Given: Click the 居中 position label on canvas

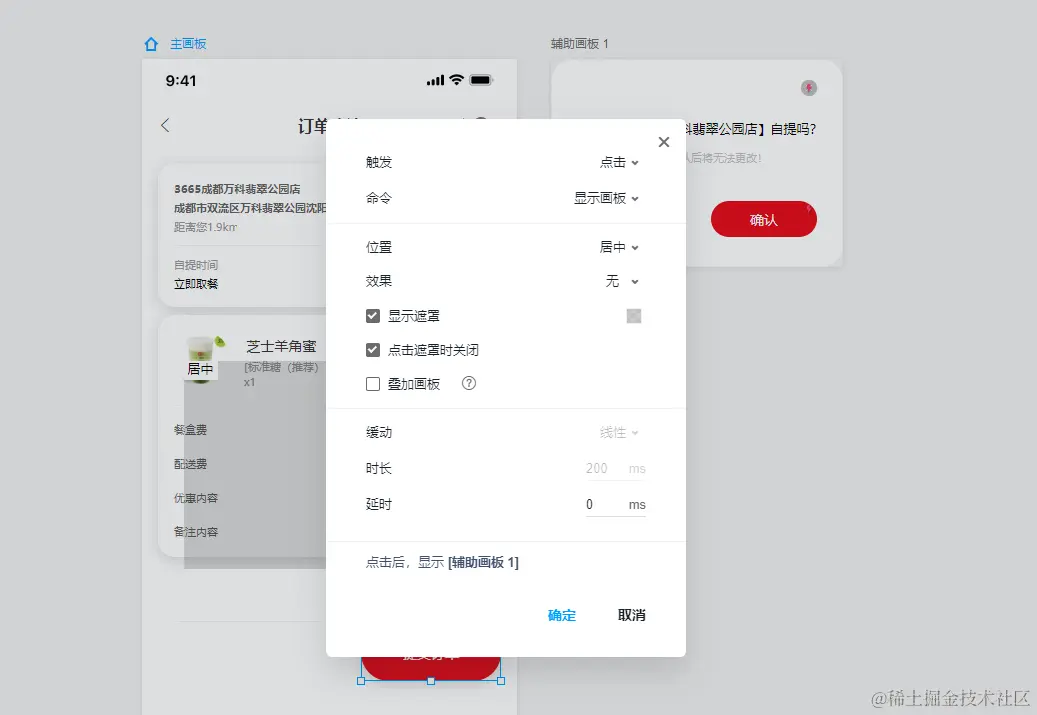Looking at the screenshot, I should [200, 368].
